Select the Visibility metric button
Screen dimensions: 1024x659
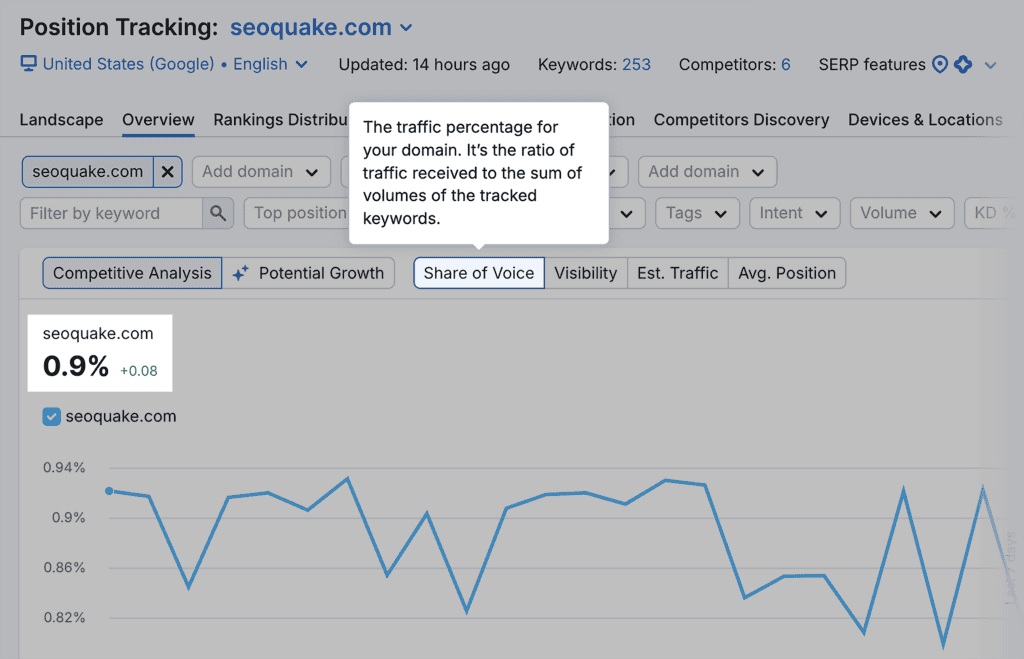(x=586, y=272)
